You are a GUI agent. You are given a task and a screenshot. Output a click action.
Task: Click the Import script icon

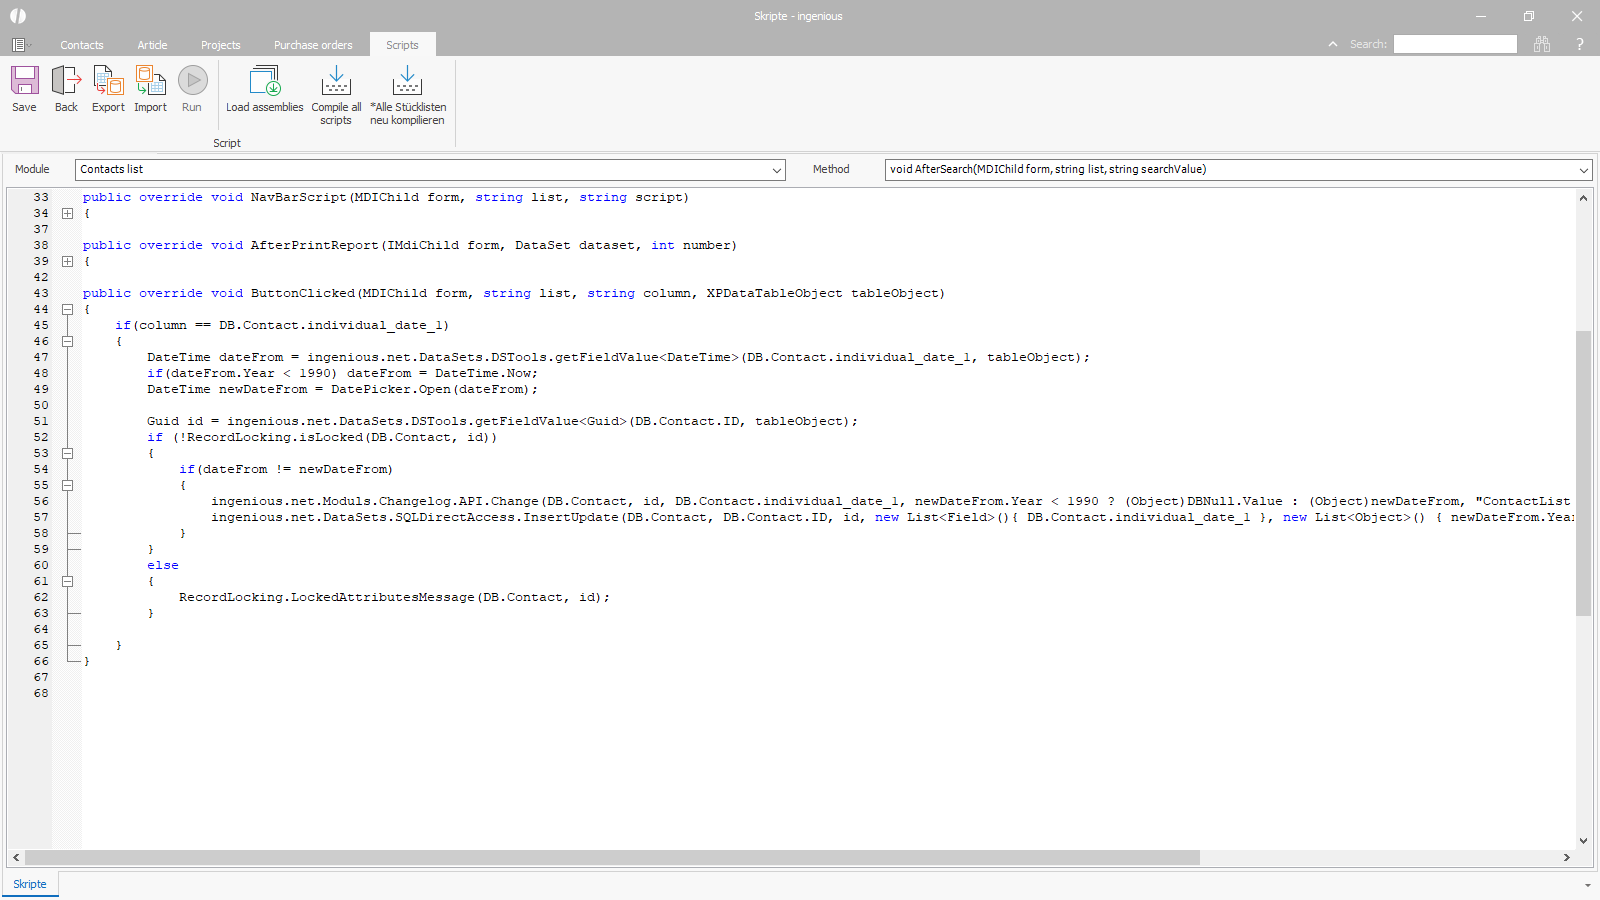click(150, 82)
